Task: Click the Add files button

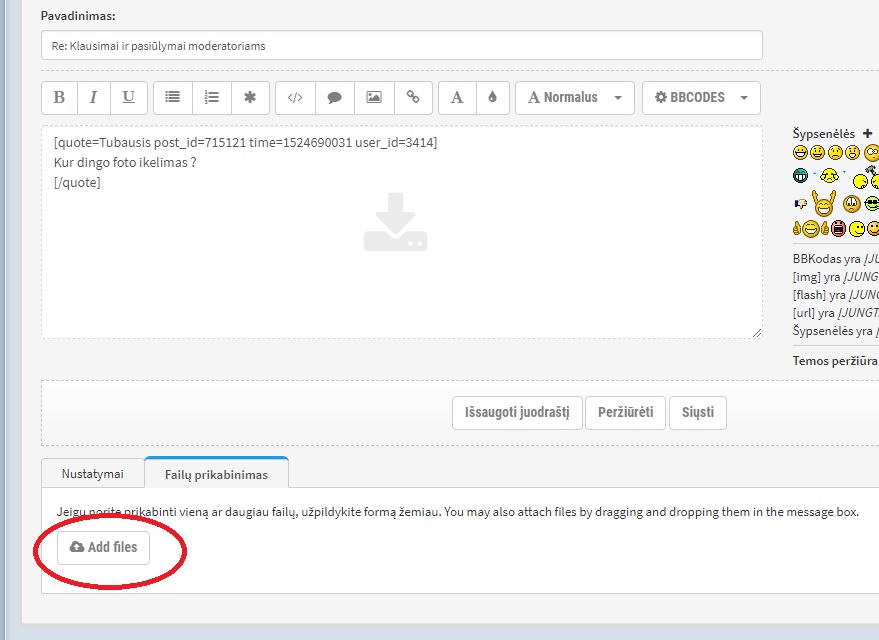Action: [x=103, y=548]
